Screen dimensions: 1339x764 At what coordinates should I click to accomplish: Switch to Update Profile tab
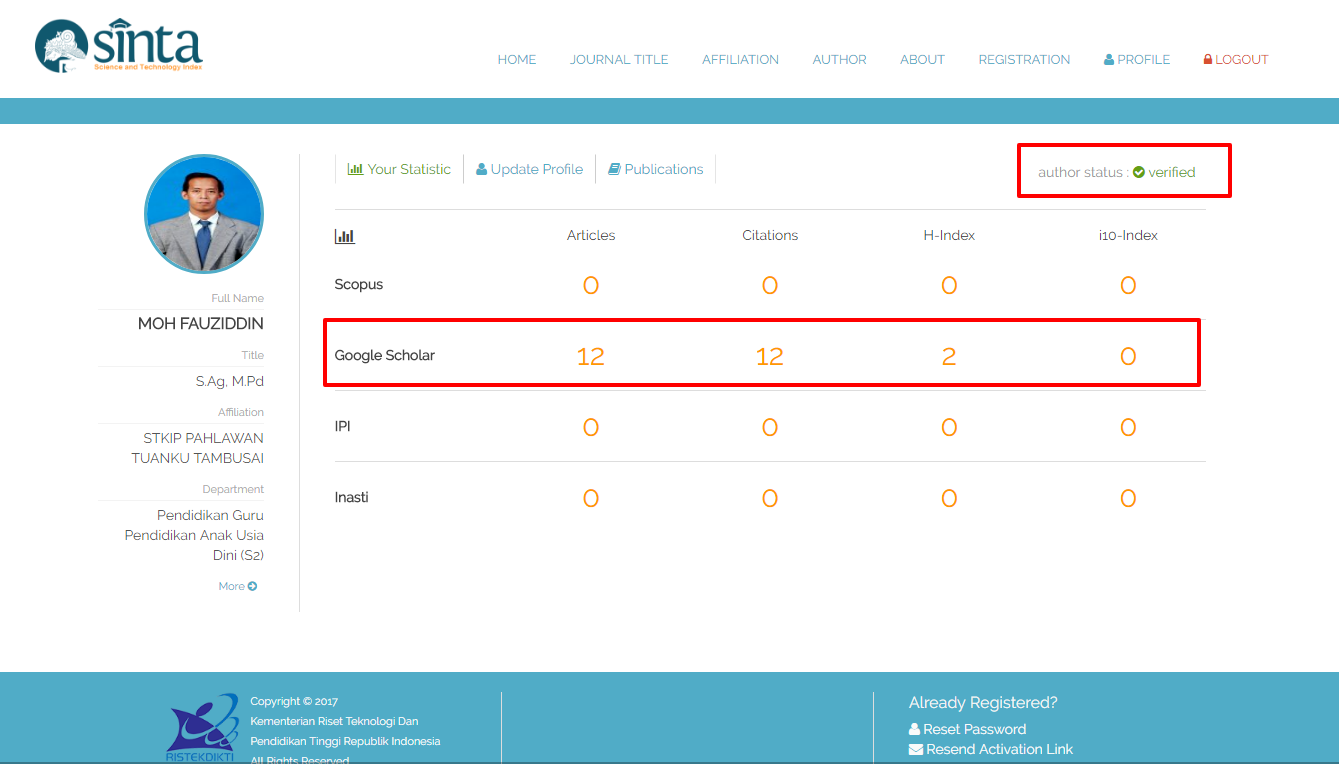click(x=529, y=169)
